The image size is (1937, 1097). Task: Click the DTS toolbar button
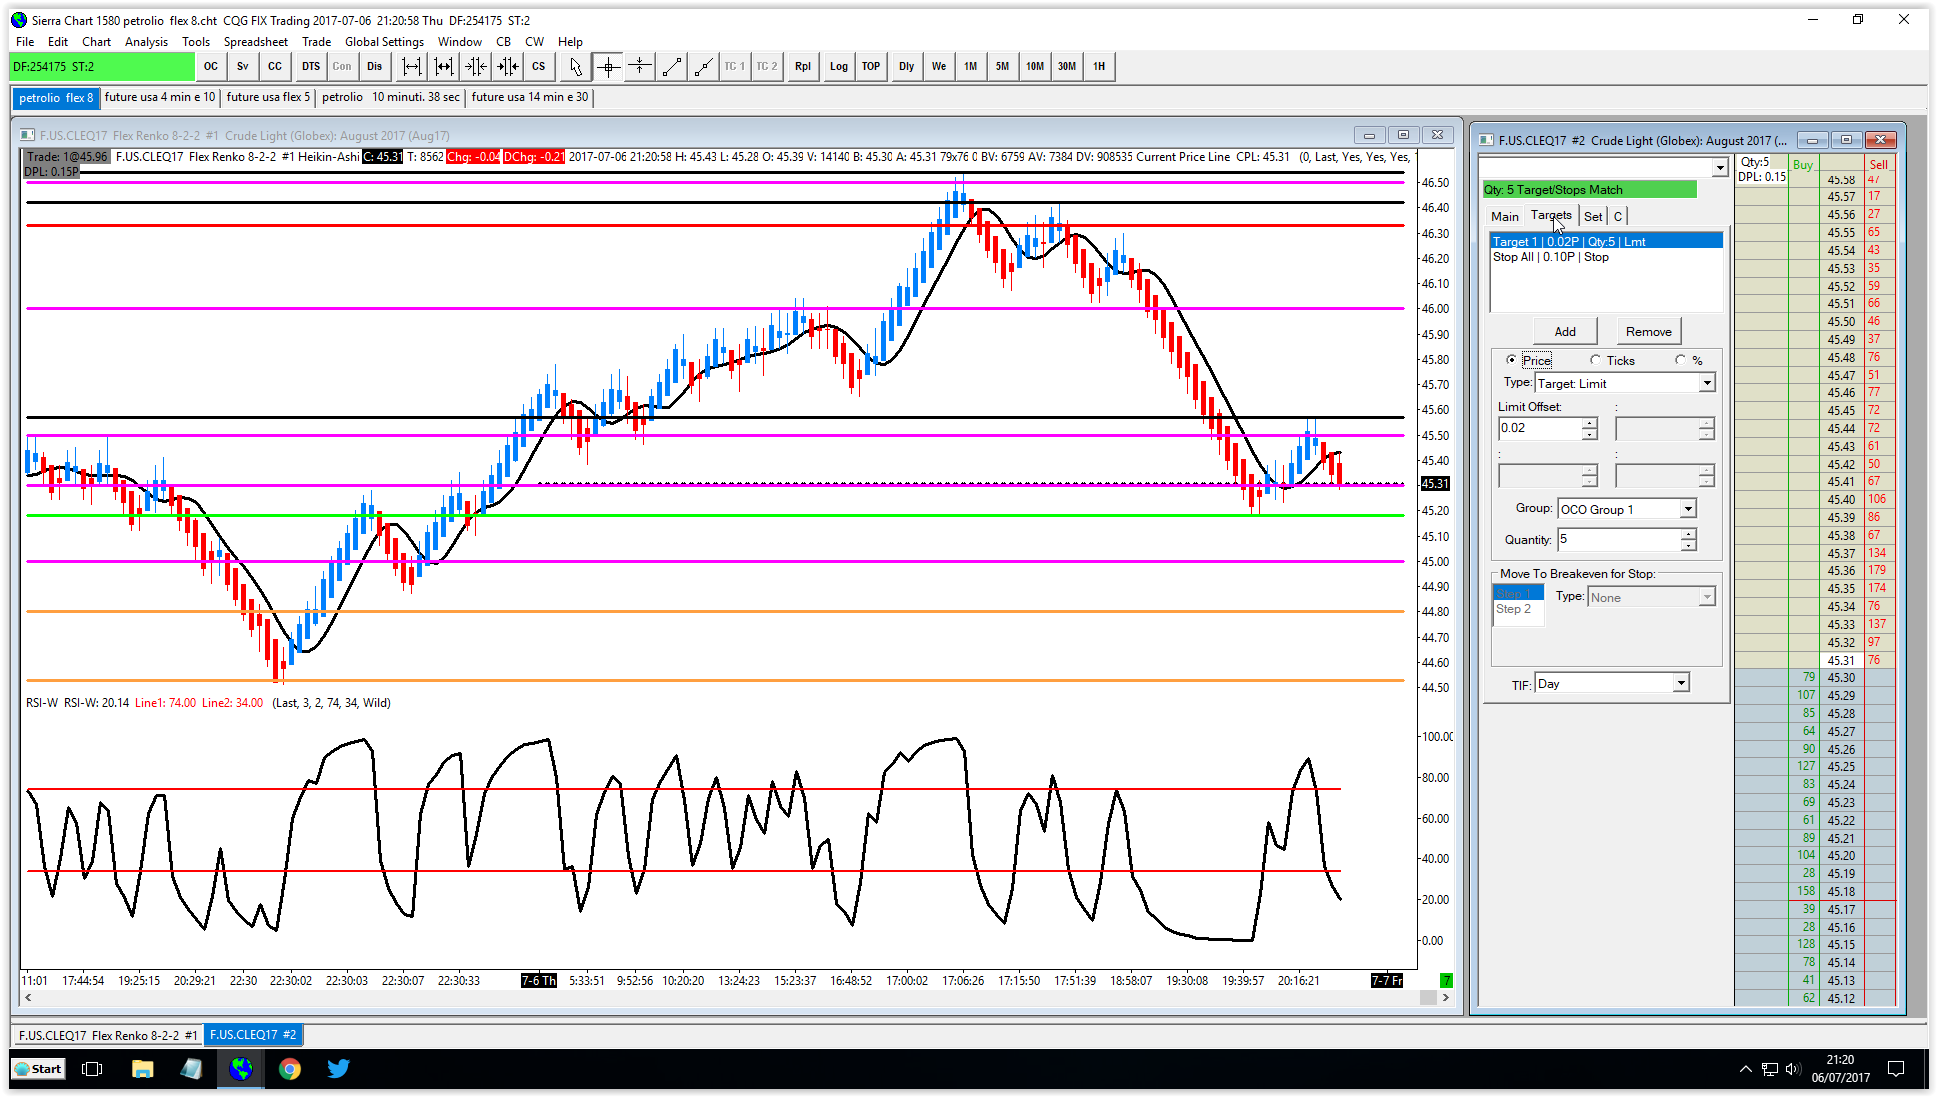click(x=311, y=67)
